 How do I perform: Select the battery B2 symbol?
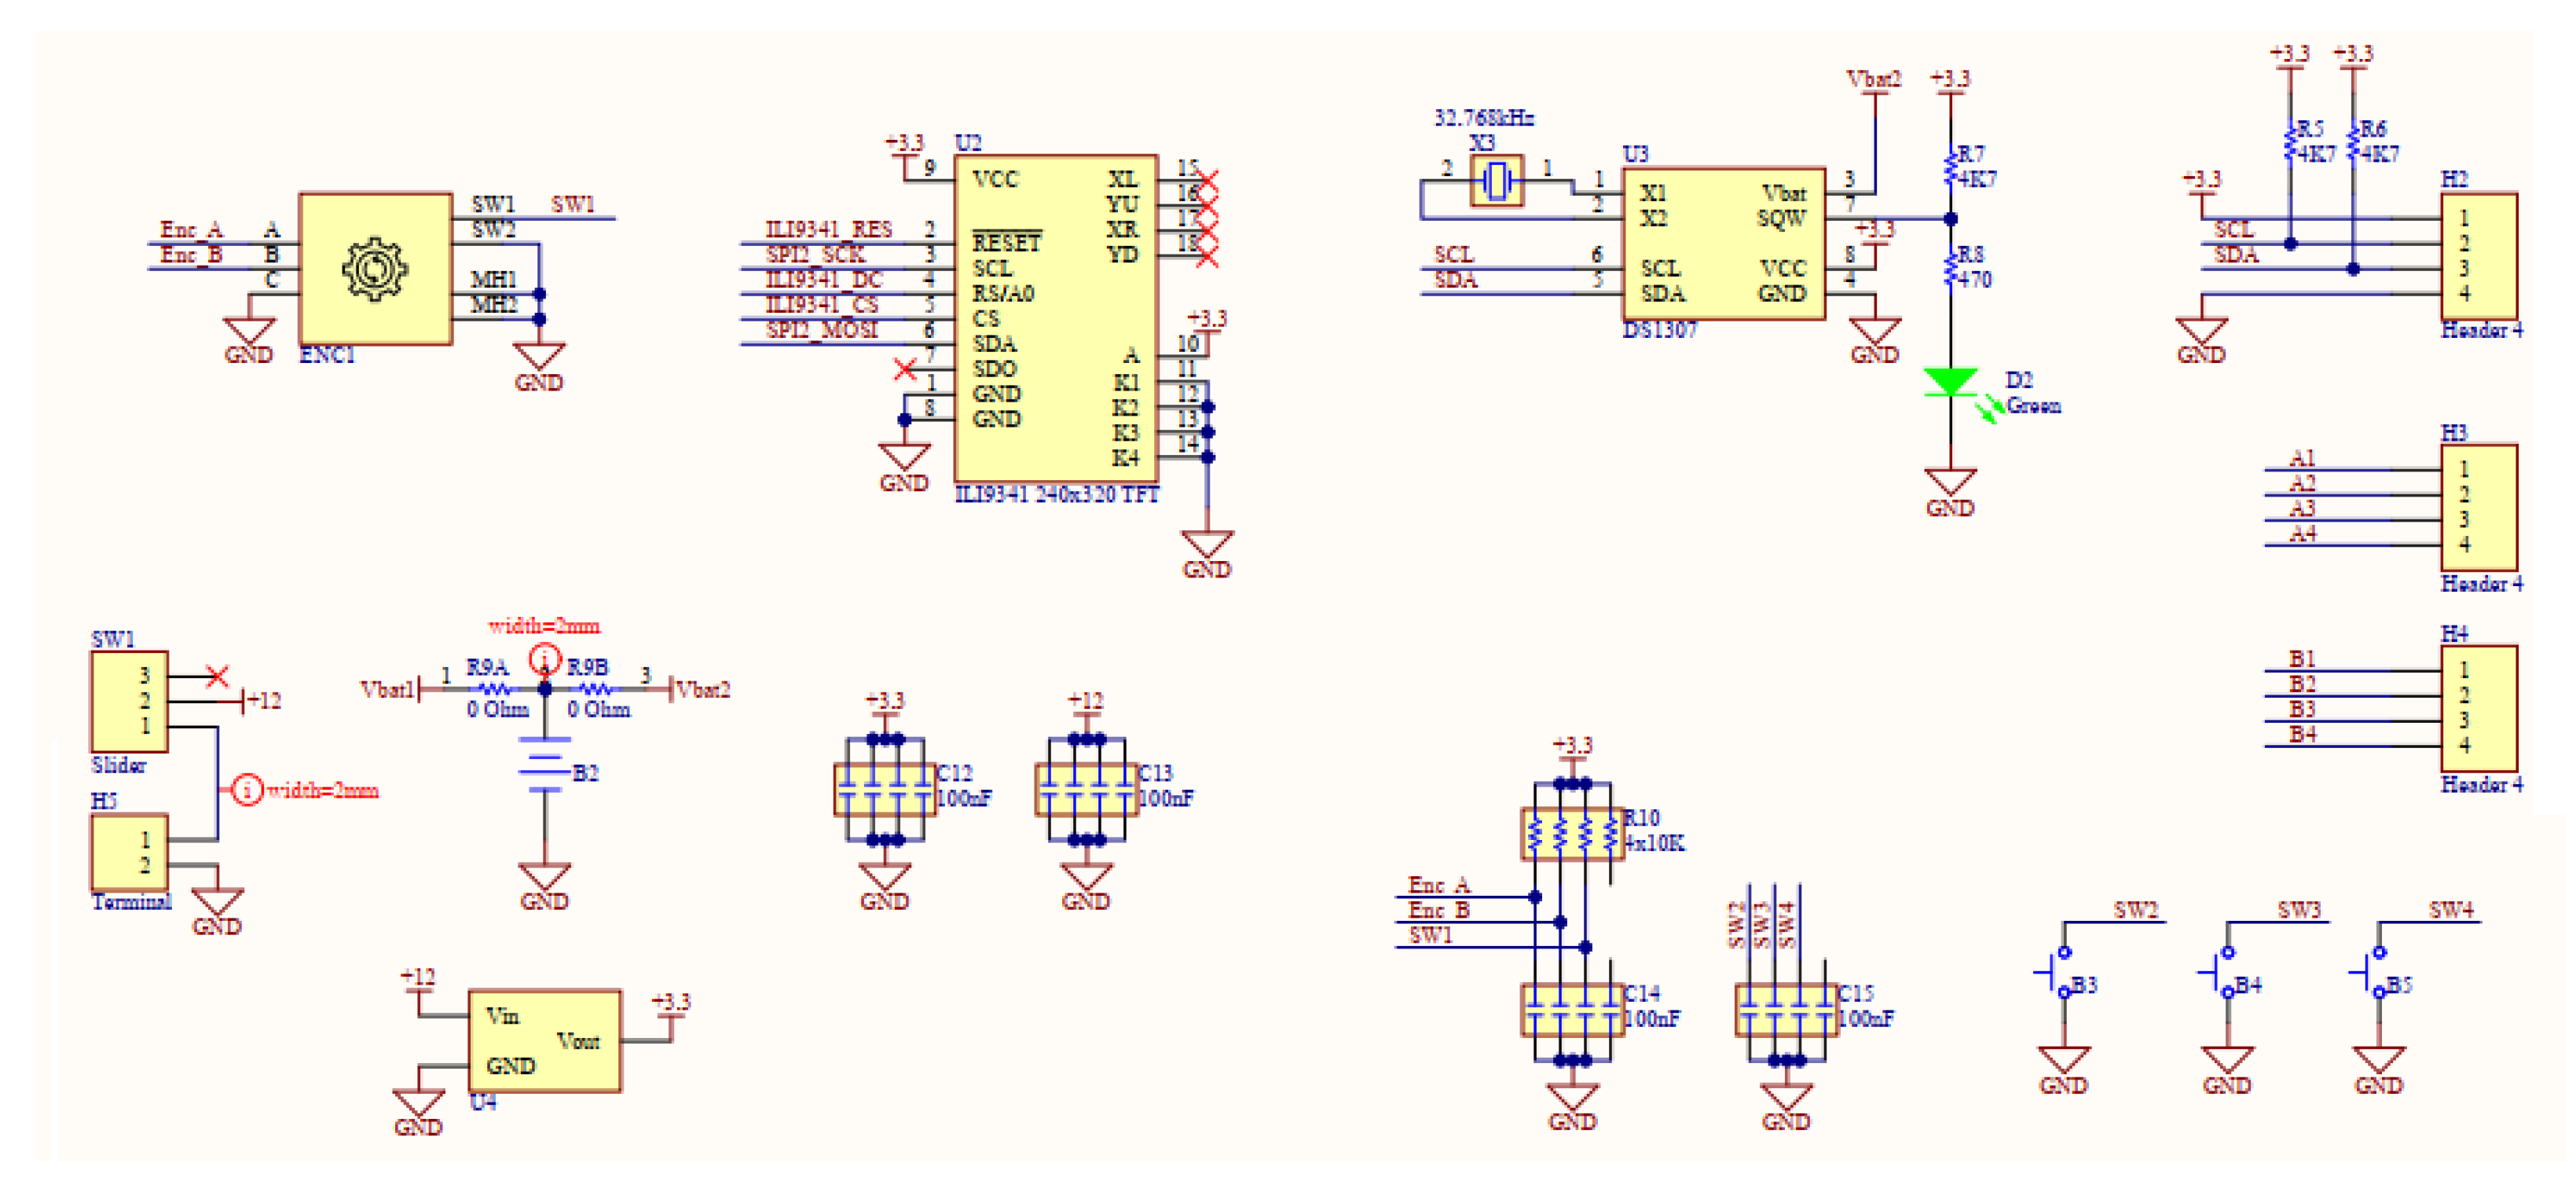(545, 766)
